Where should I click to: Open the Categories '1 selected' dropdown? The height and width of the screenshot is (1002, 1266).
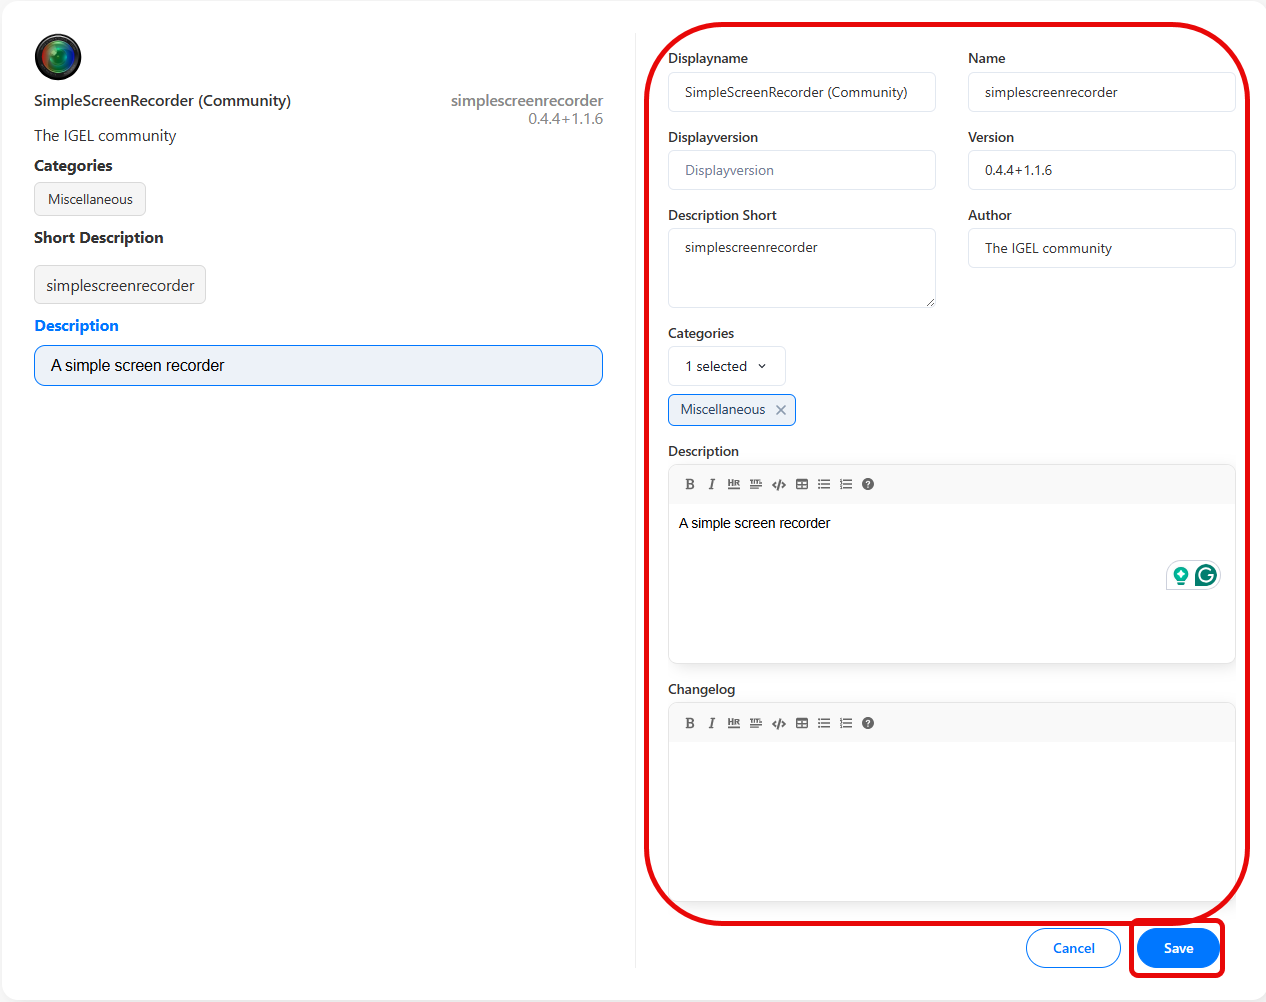click(727, 366)
